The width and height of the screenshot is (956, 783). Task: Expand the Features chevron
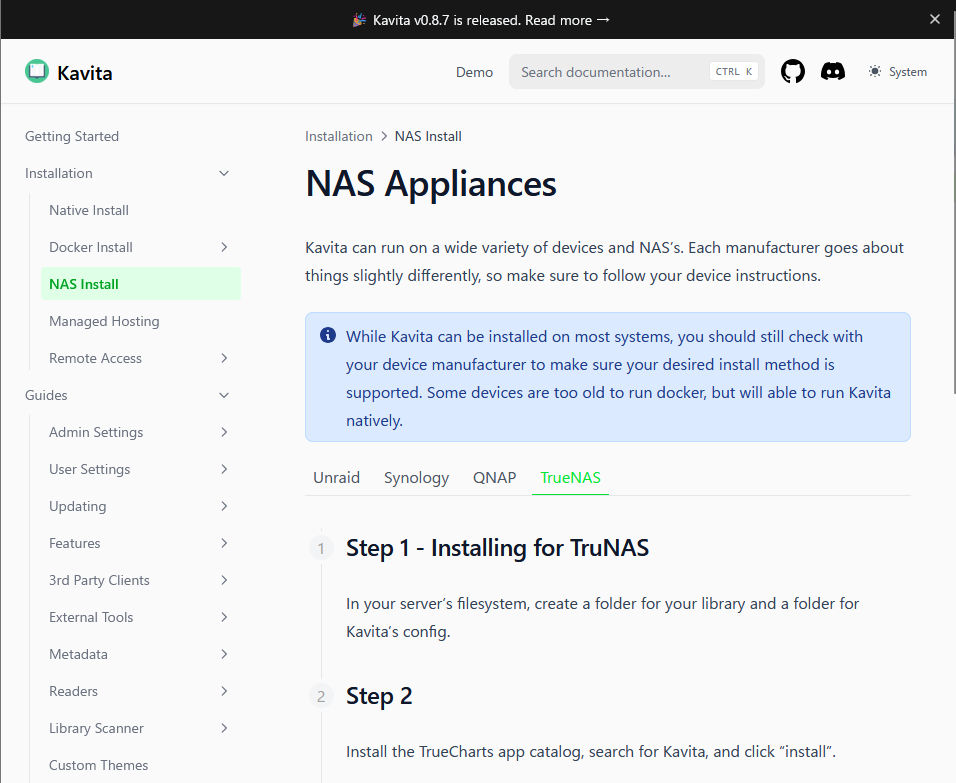[224, 543]
